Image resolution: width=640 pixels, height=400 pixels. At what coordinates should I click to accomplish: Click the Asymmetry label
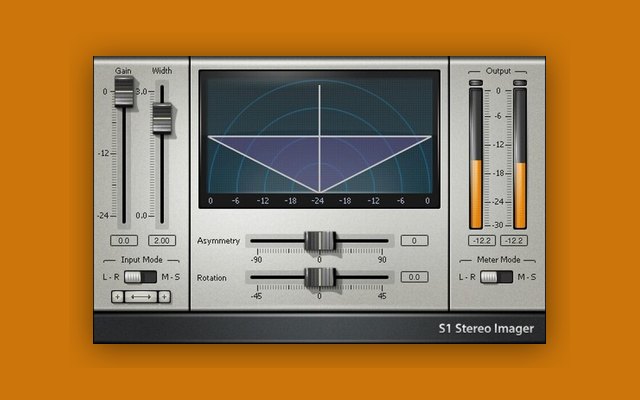pyautogui.click(x=218, y=241)
